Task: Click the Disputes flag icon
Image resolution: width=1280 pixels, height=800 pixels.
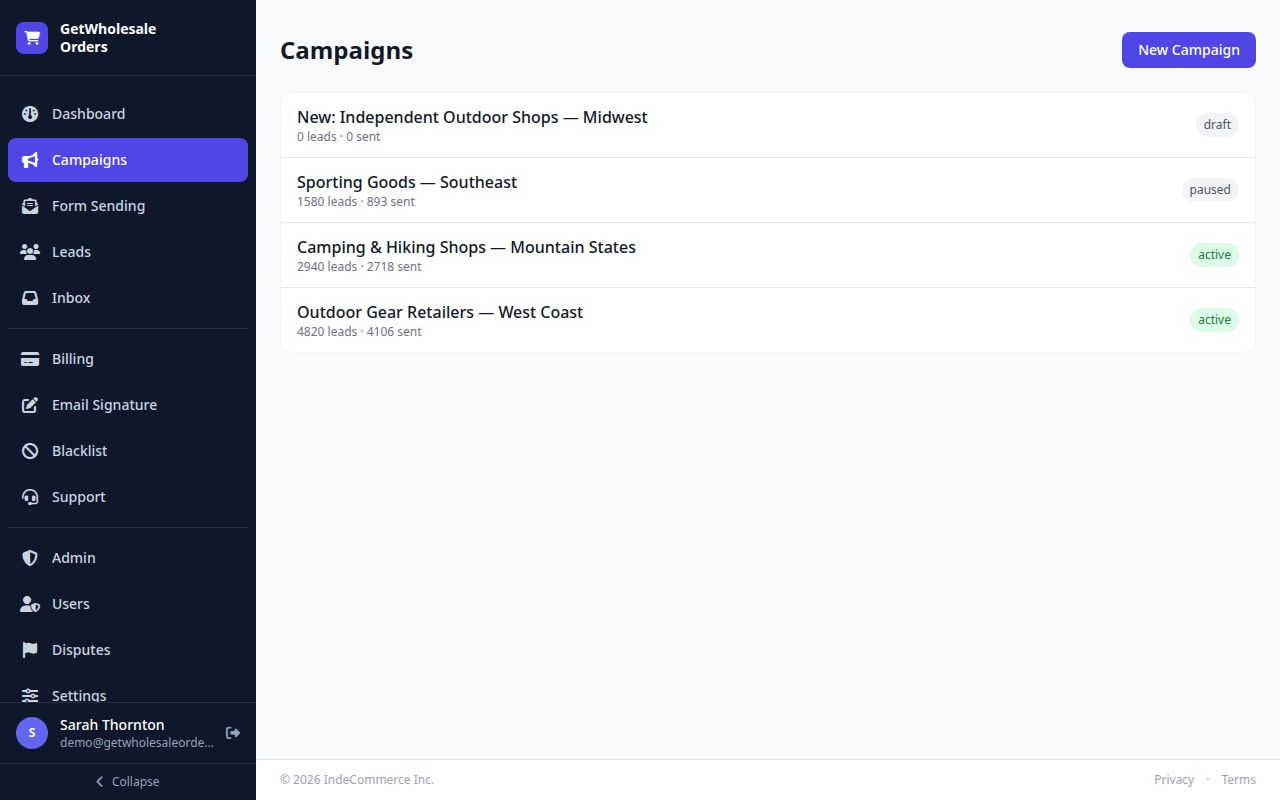Action: 30,650
